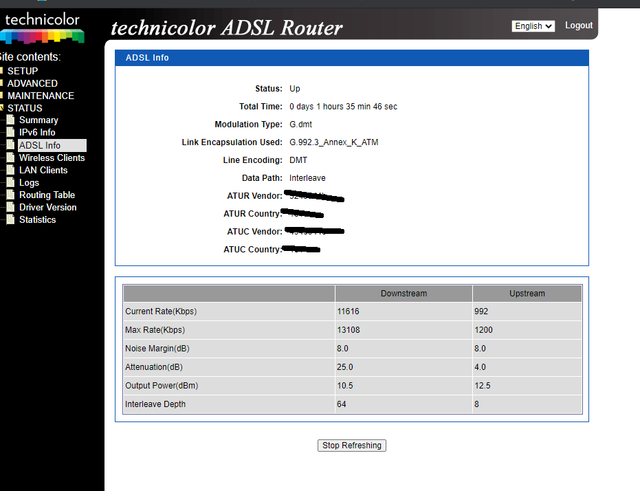
Task: Open the Routing Table page
Action: pos(47,195)
